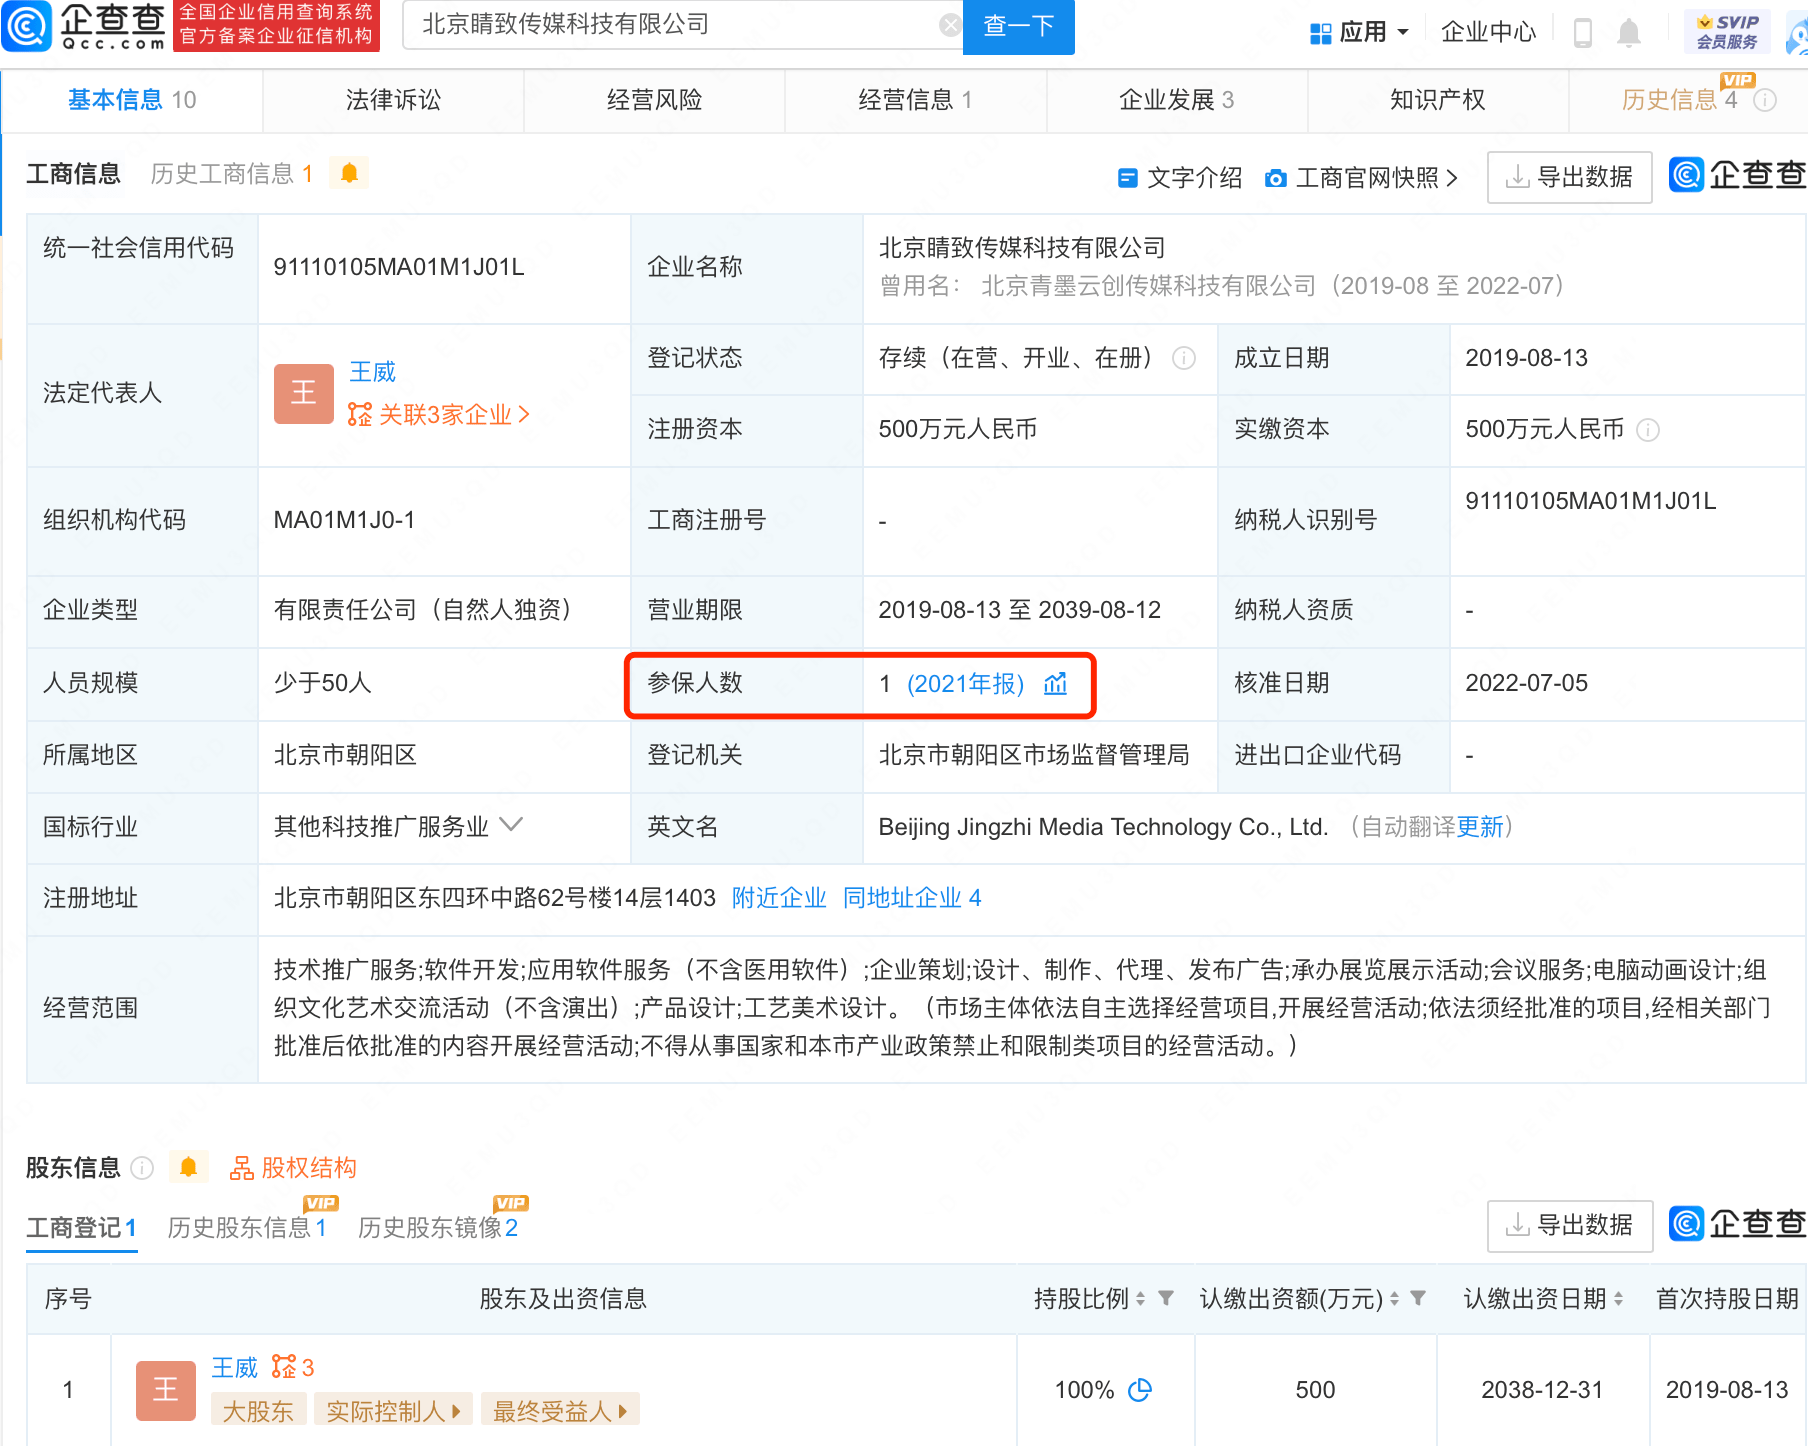Open 股权结构 diagram link
Image resolution: width=1808 pixels, height=1446 pixels.
[x=293, y=1168]
